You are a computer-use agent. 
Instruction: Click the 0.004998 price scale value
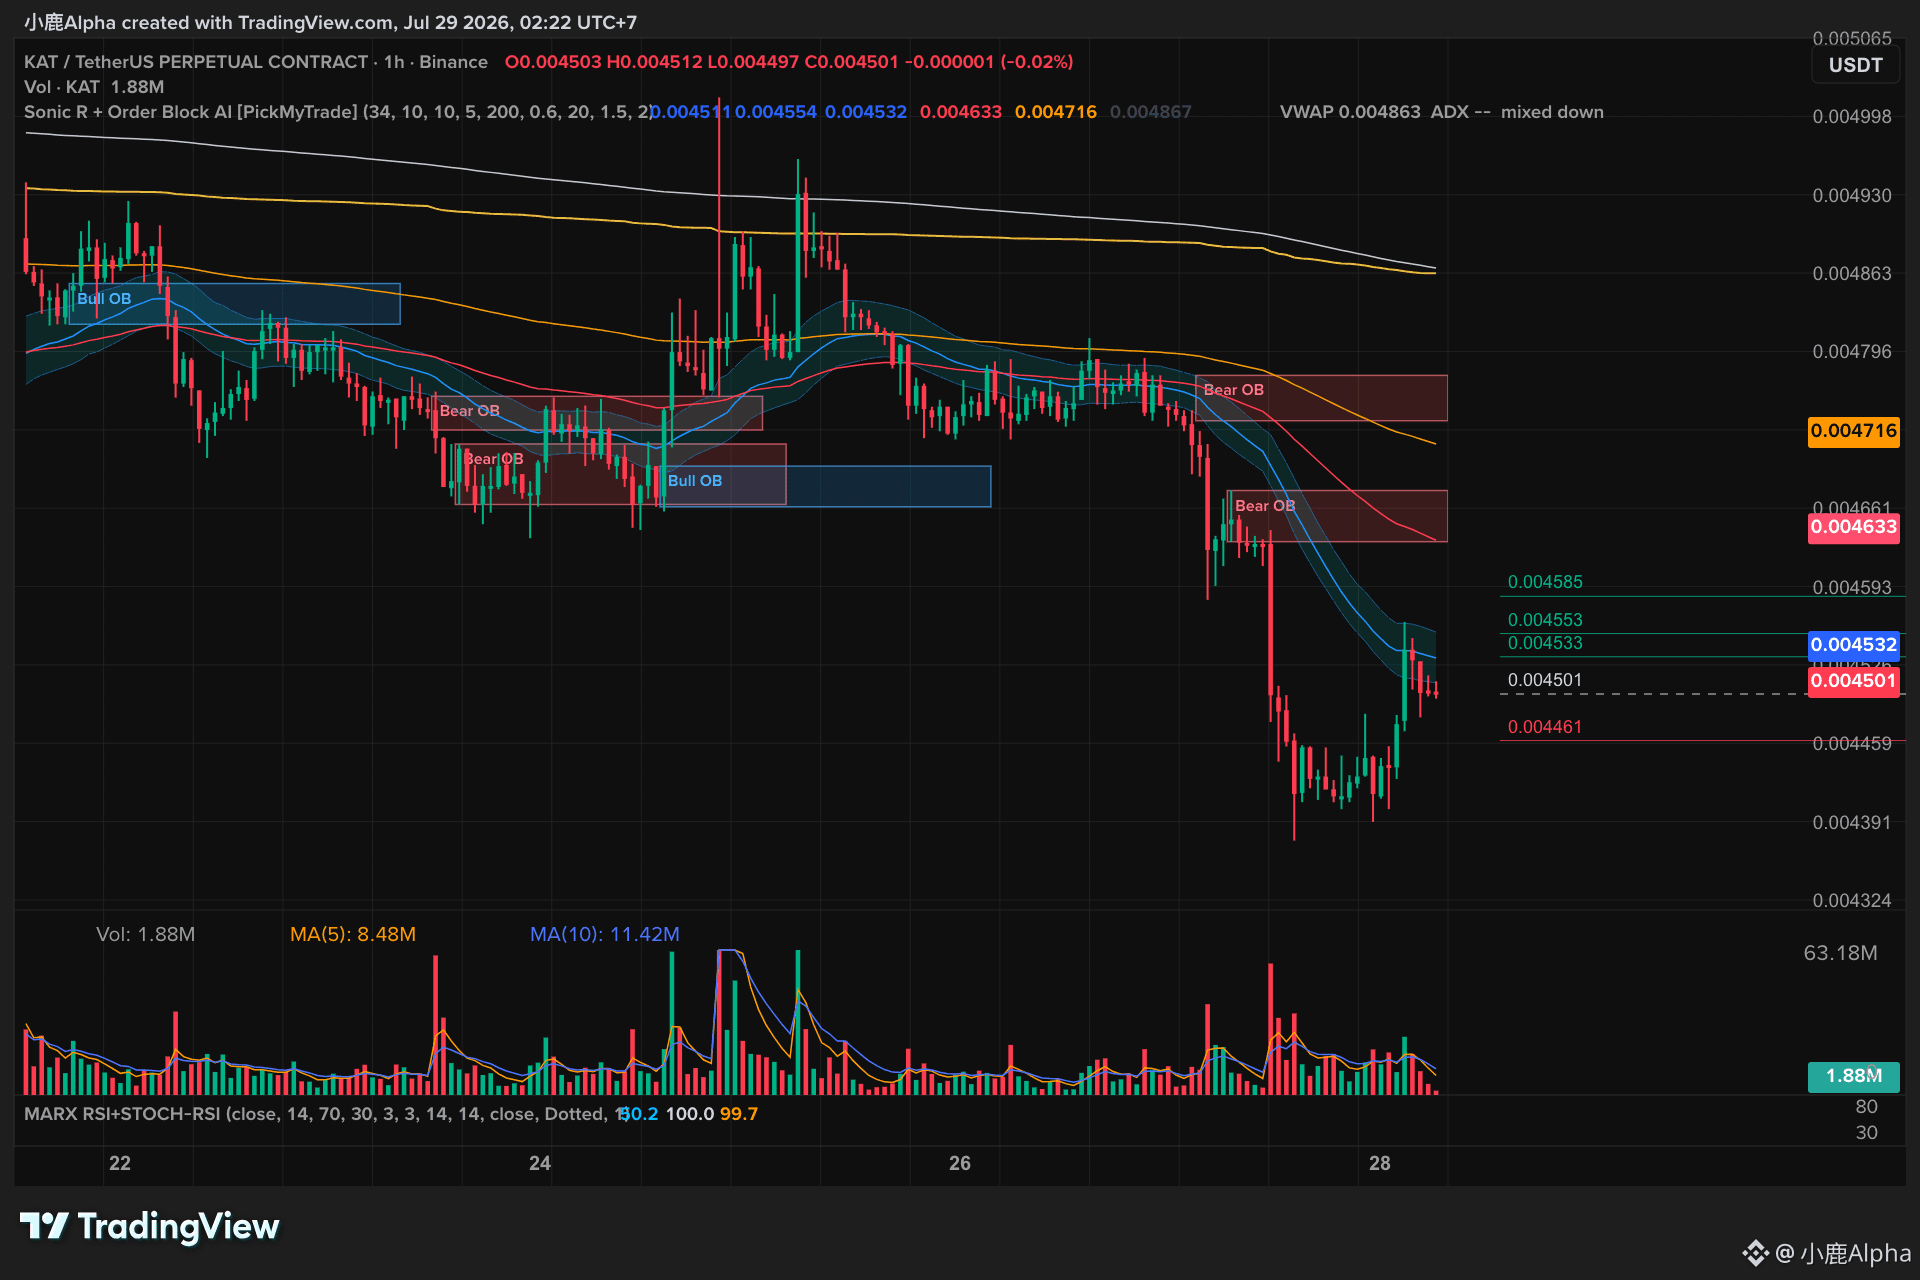pyautogui.click(x=1852, y=117)
